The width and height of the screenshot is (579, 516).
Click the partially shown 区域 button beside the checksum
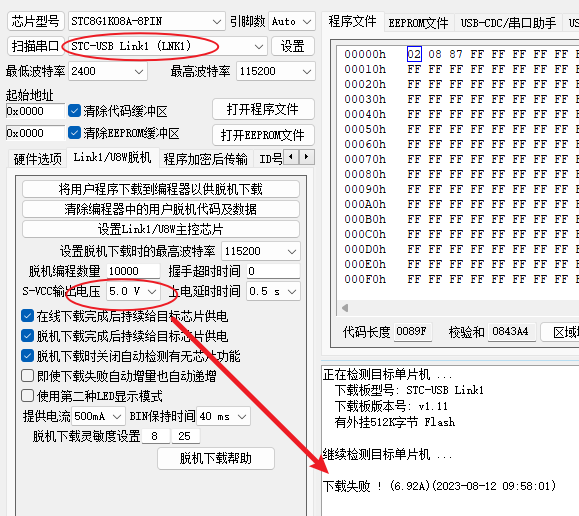click(x=561, y=332)
